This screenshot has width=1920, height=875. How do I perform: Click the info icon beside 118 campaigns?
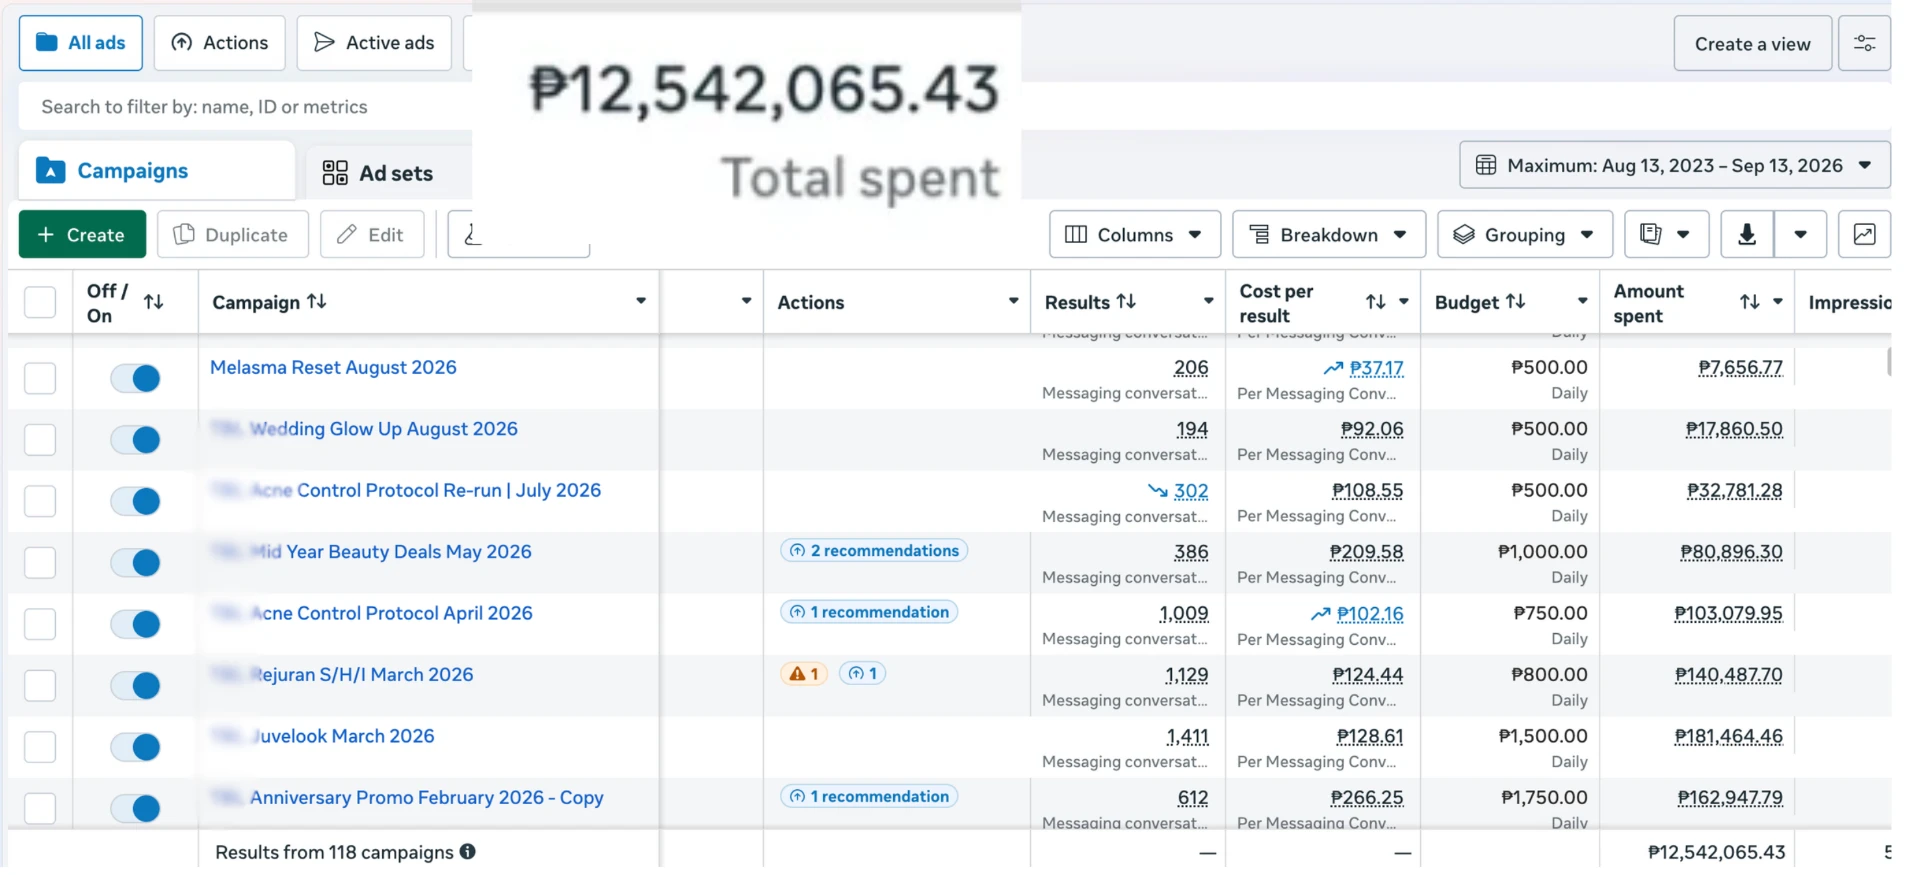(467, 852)
